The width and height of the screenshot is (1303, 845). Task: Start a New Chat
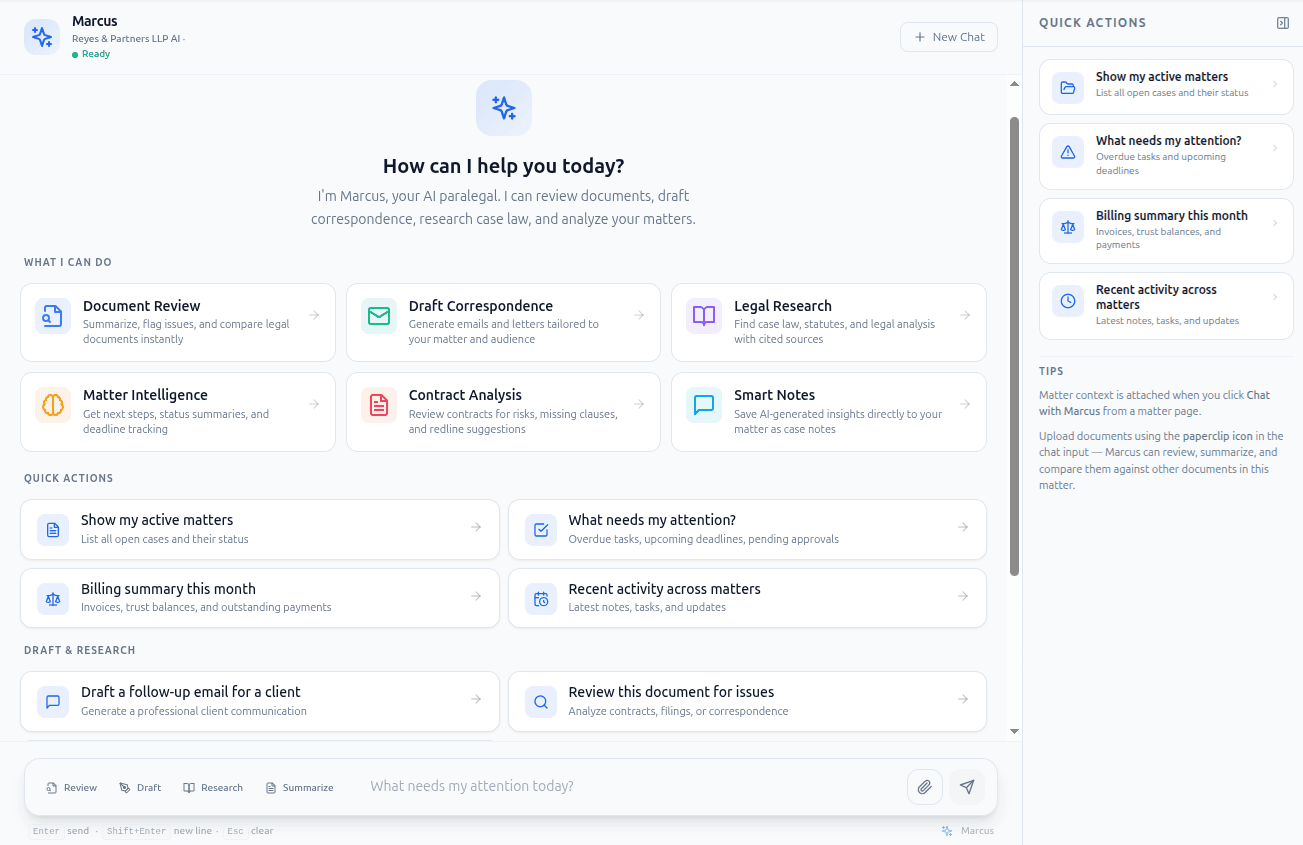(x=949, y=37)
